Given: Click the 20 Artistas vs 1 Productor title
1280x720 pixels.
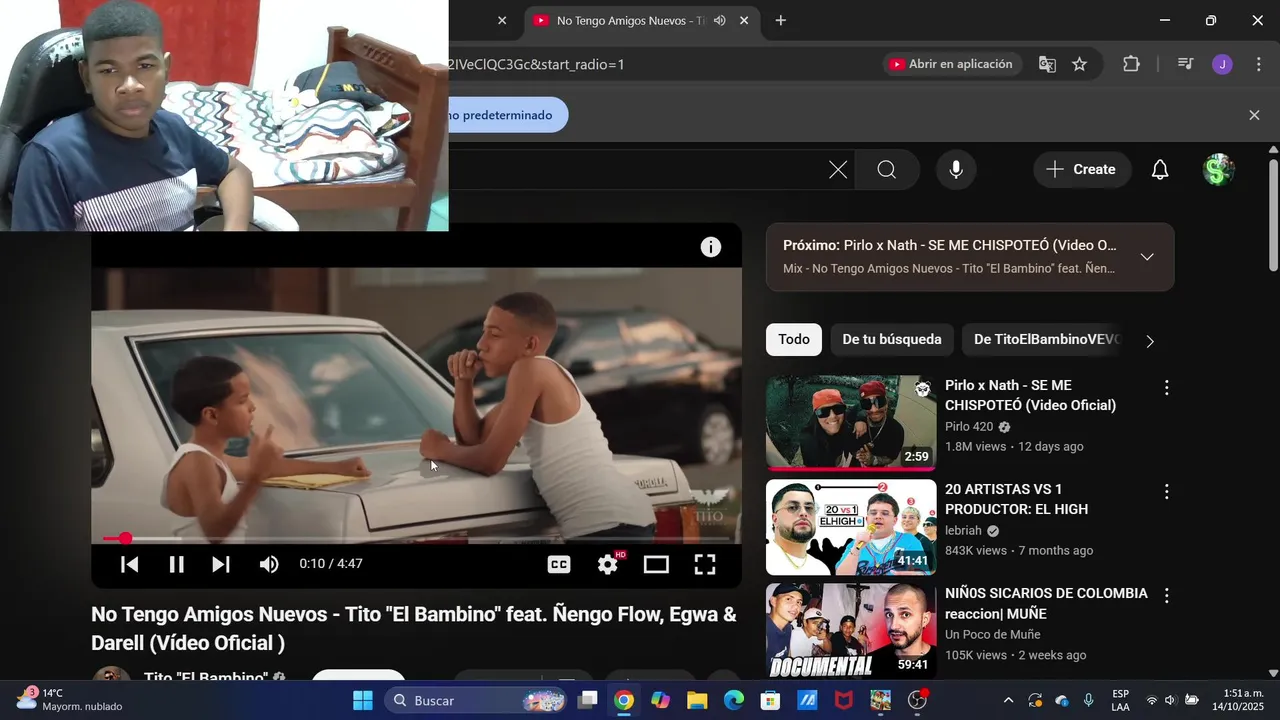Looking at the screenshot, I should point(1017,499).
